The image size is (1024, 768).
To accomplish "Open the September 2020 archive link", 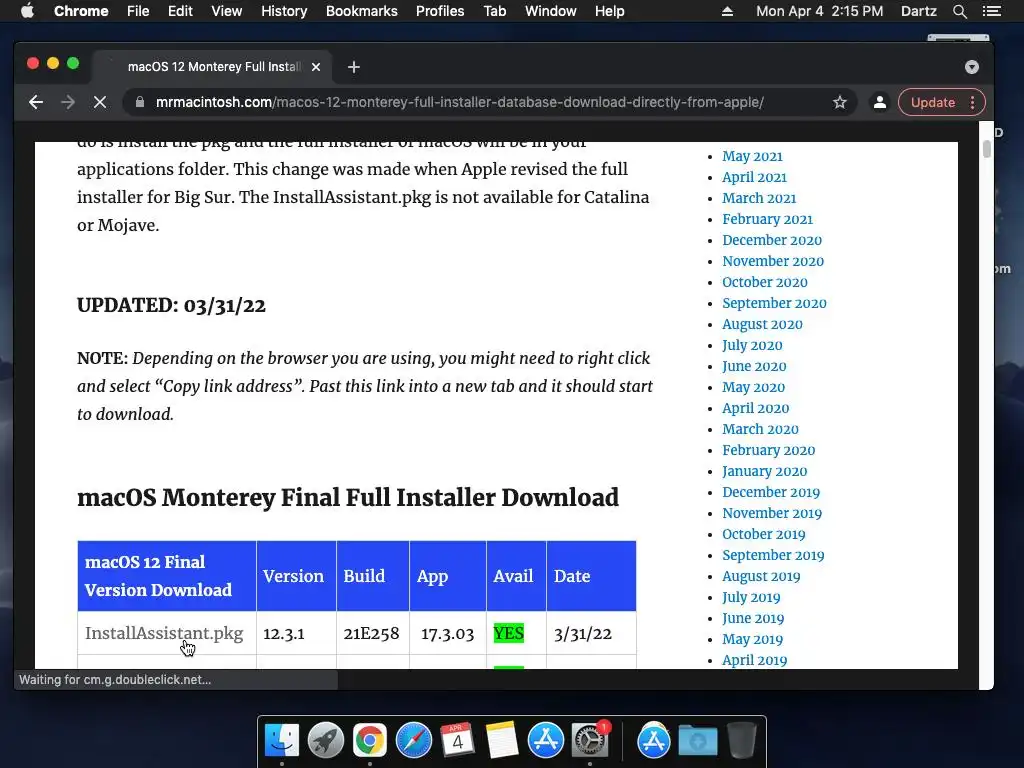I will [774, 303].
